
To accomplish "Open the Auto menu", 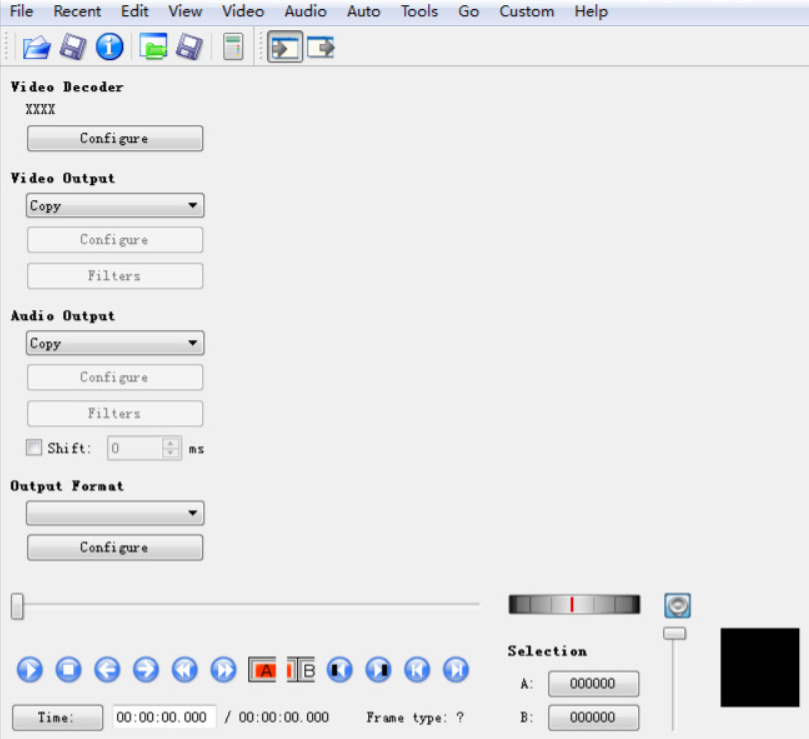I will point(364,11).
